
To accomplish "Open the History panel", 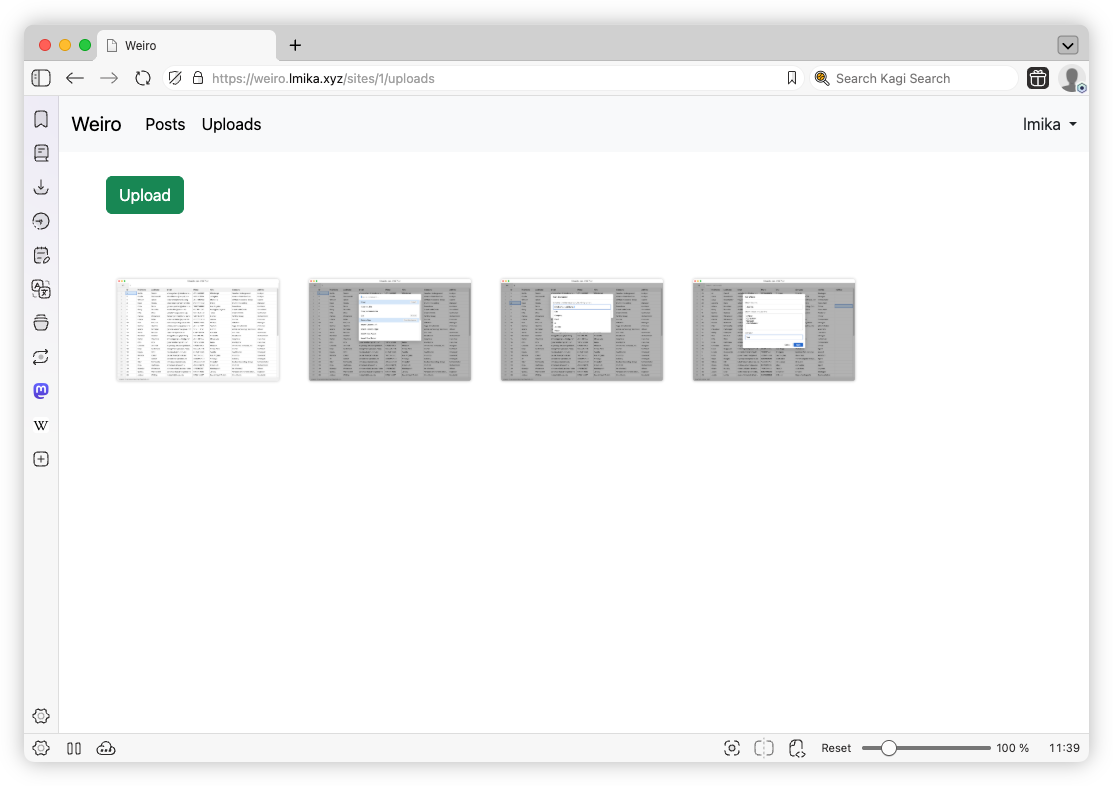I will [41, 221].
